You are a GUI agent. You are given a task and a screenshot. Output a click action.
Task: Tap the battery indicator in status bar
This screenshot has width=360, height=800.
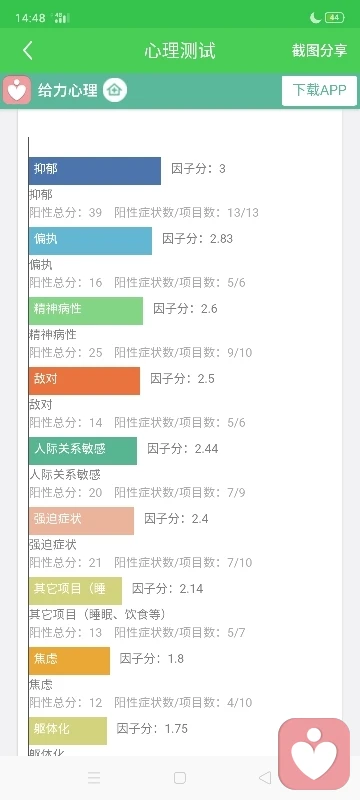point(335,18)
